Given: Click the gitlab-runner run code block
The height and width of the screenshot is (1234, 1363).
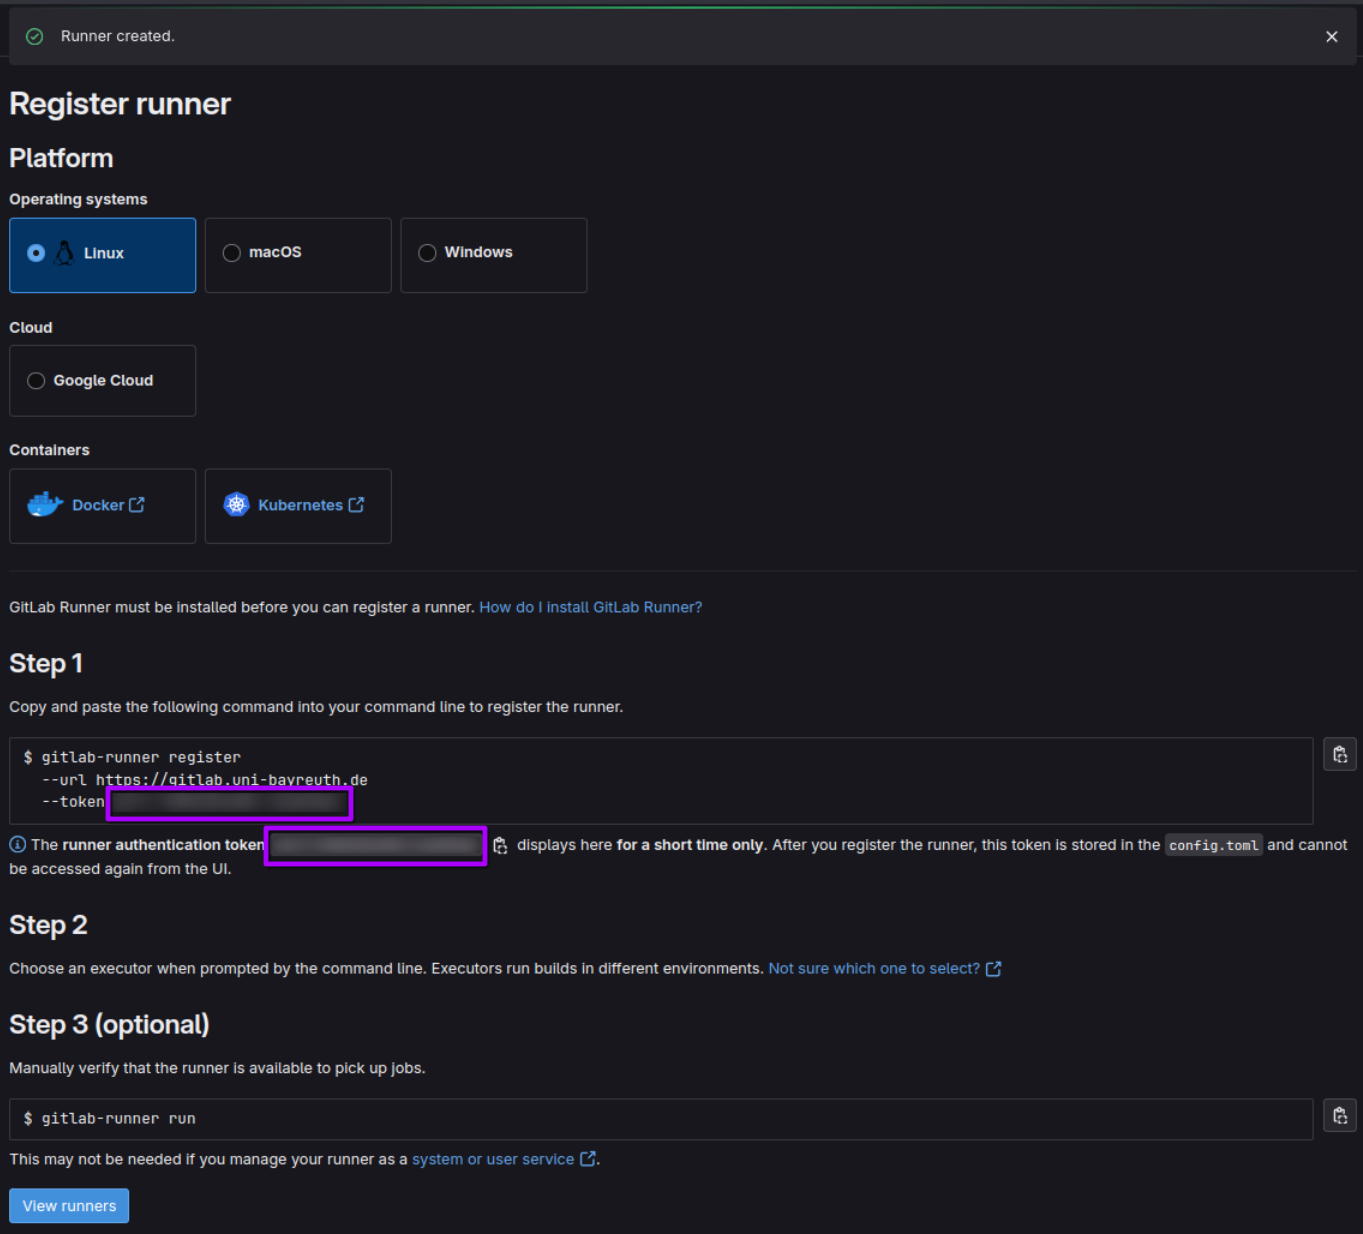Looking at the screenshot, I should (661, 1119).
